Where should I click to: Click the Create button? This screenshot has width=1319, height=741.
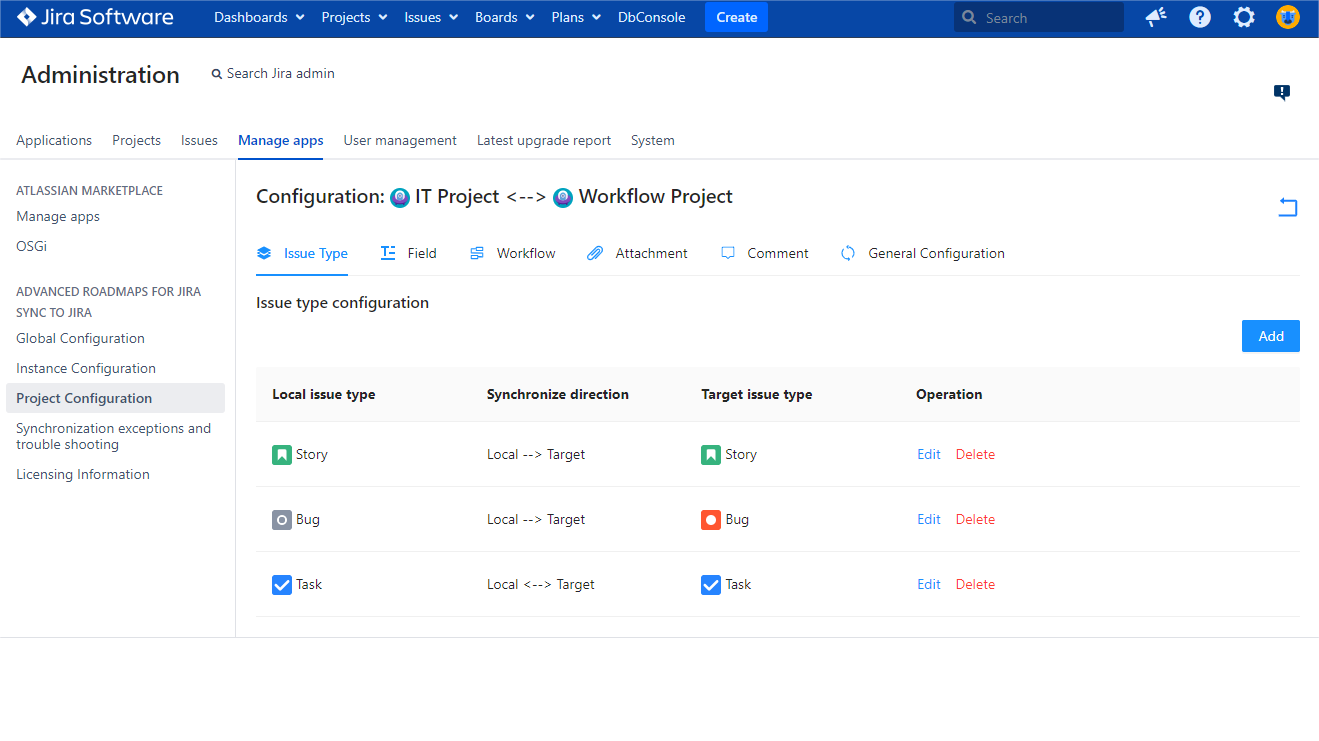(737, 17)
